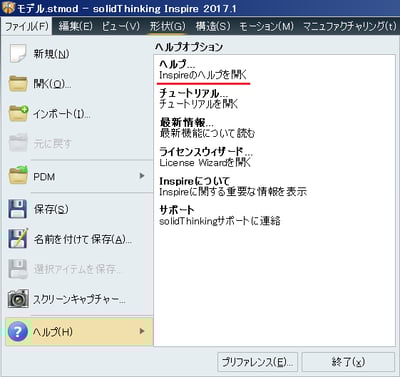Expand the ヘルプ(H) submenu arrow
400x377 pixels.
pyautogui.click(x=142, y=331)
